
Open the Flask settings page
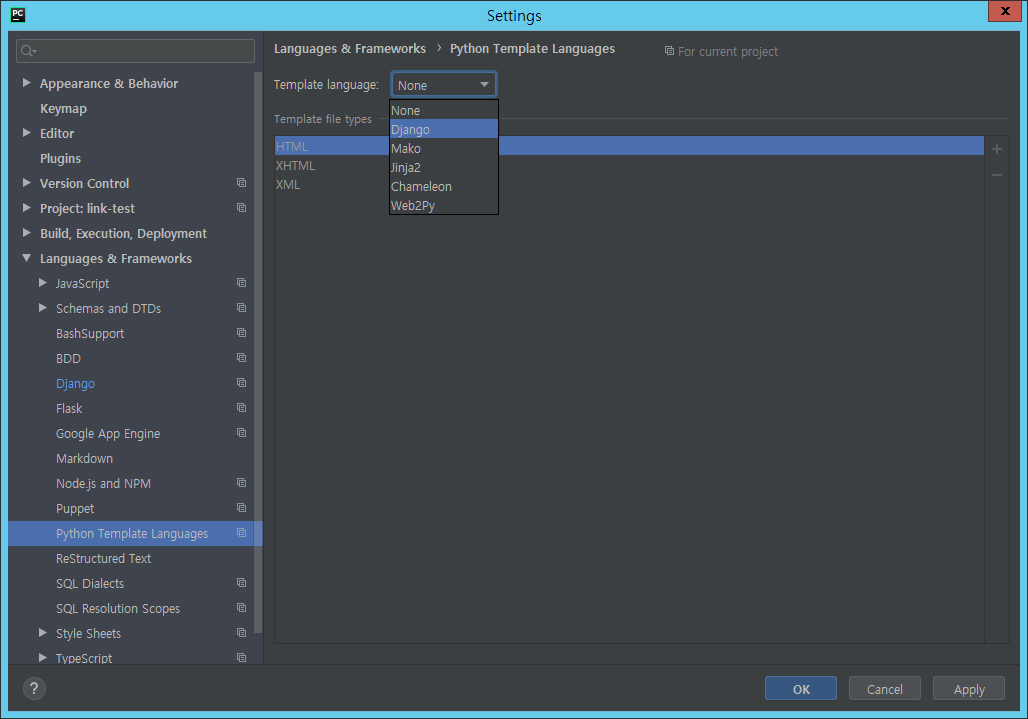tap(69, 408)
